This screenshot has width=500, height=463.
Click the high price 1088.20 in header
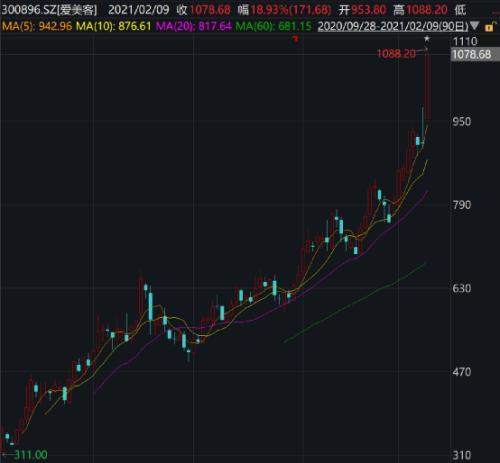(x=427, y=10)
